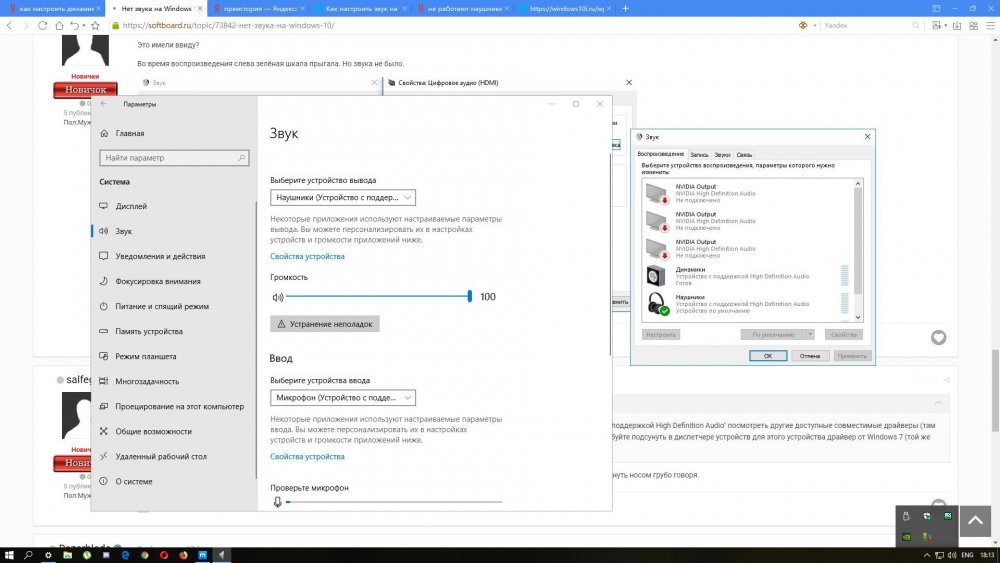Open Фокусировка внимания settings
Viewport: 1000px width, 563px height.
click(x=157, y=281)
